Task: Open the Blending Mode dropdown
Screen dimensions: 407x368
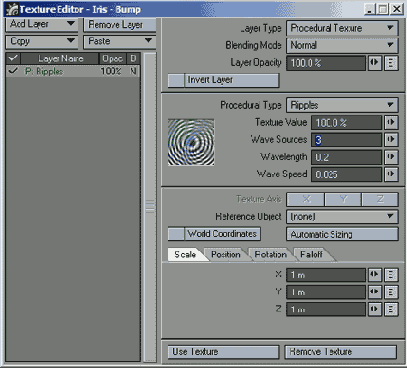Action: click(x=342, y=45)
